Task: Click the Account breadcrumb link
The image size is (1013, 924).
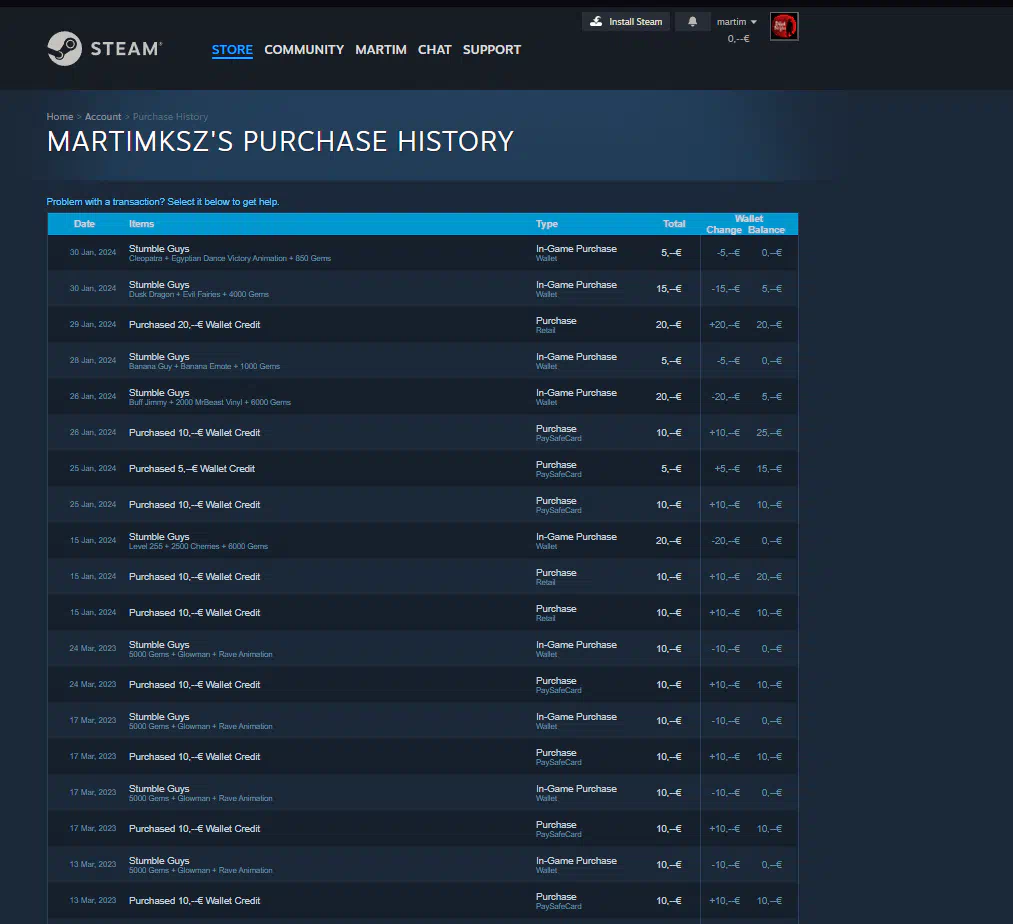Action: coord(103,117)
